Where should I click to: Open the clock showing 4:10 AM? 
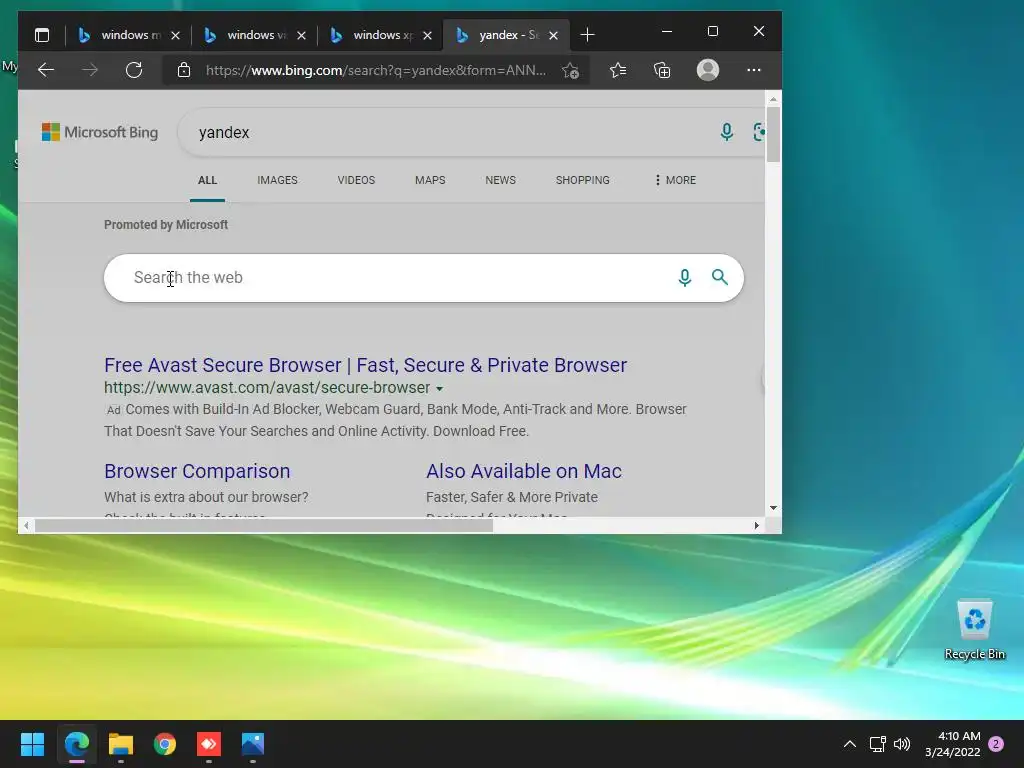pyautogui.click(x=953, y=744)
